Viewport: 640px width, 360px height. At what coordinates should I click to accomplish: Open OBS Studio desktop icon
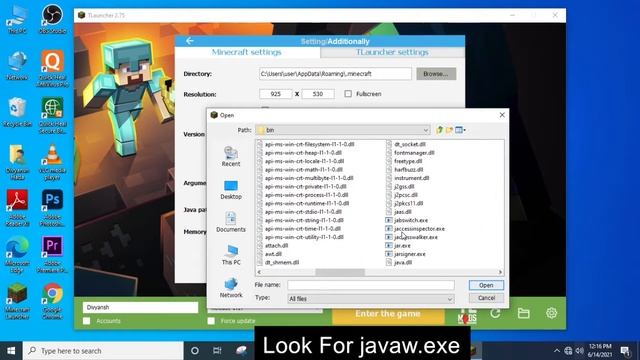(52, 19)
